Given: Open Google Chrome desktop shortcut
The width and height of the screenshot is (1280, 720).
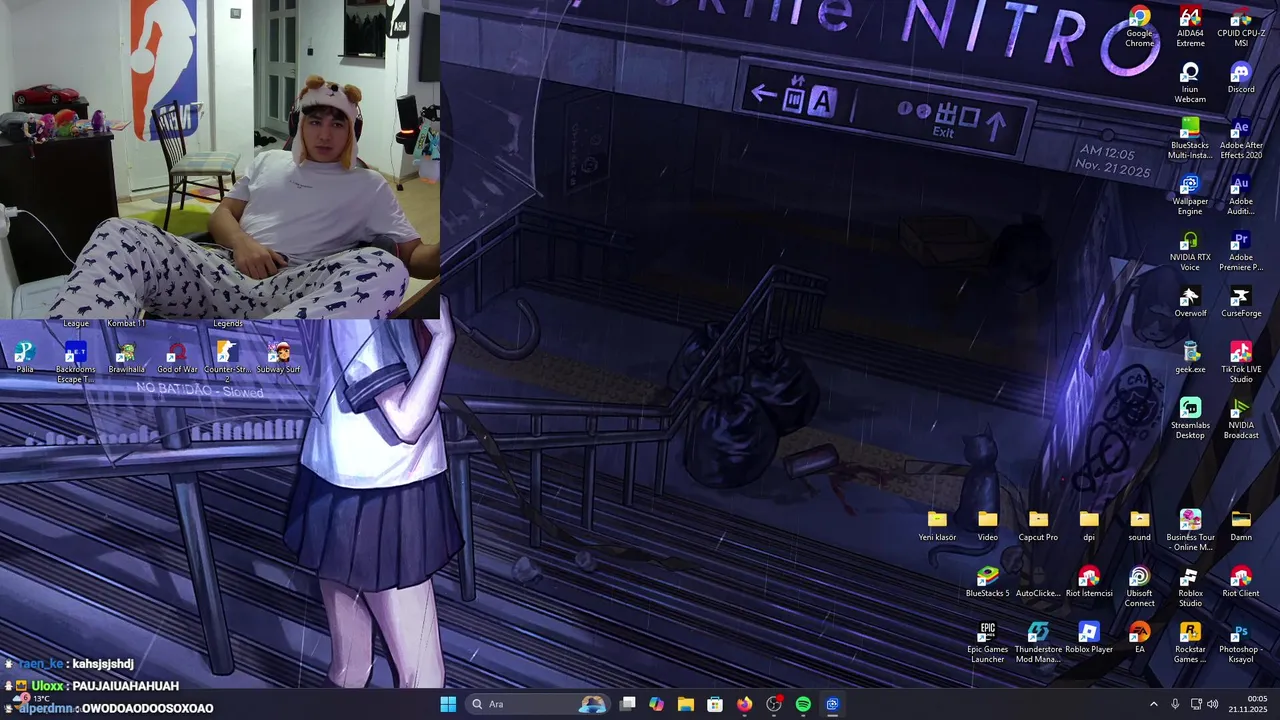Looking at the screenshot, I should tap(1139, 27).
